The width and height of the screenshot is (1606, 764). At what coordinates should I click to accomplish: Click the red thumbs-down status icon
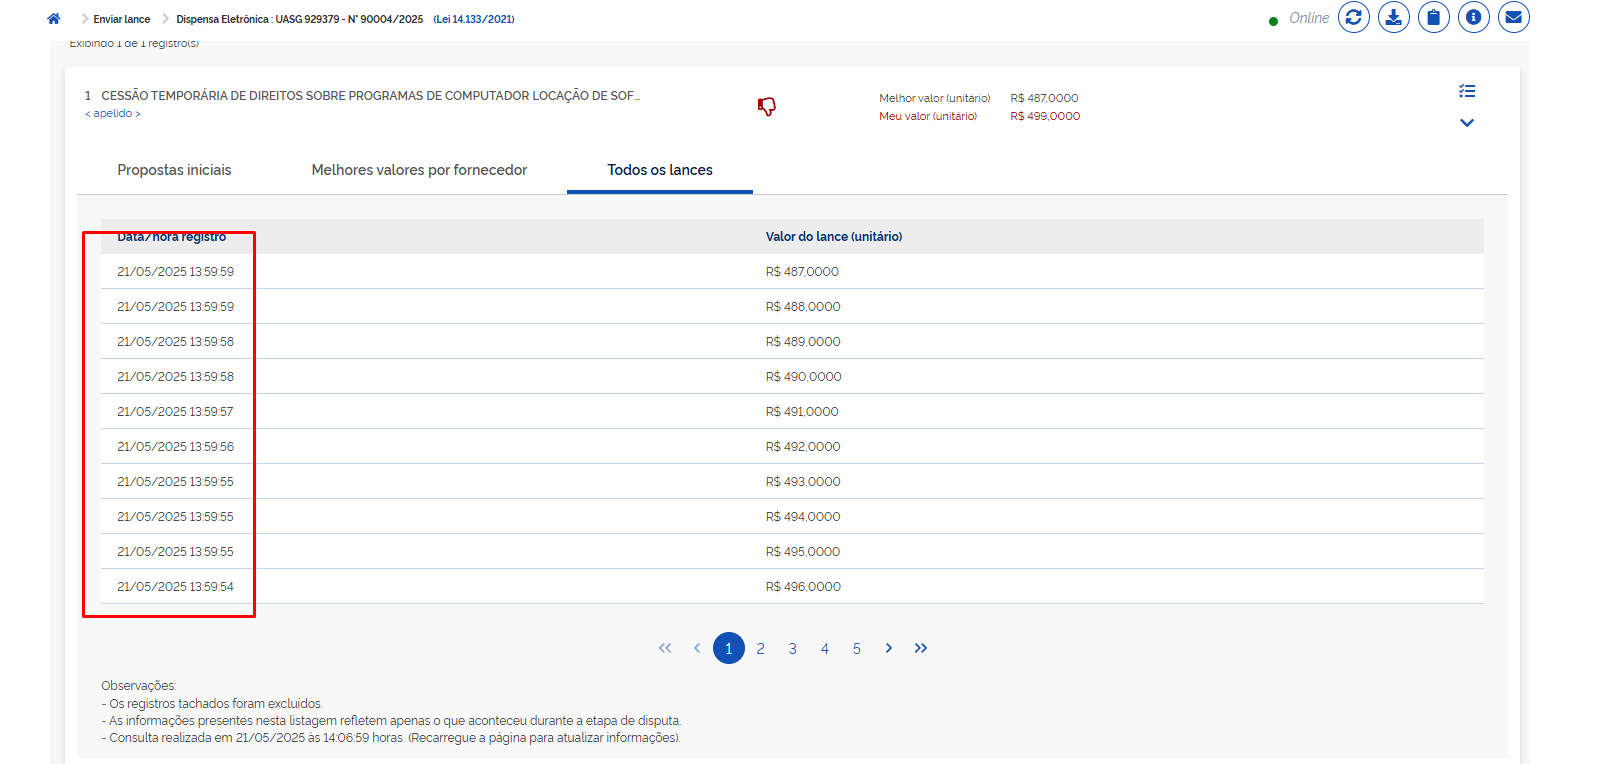coord(767,106)
